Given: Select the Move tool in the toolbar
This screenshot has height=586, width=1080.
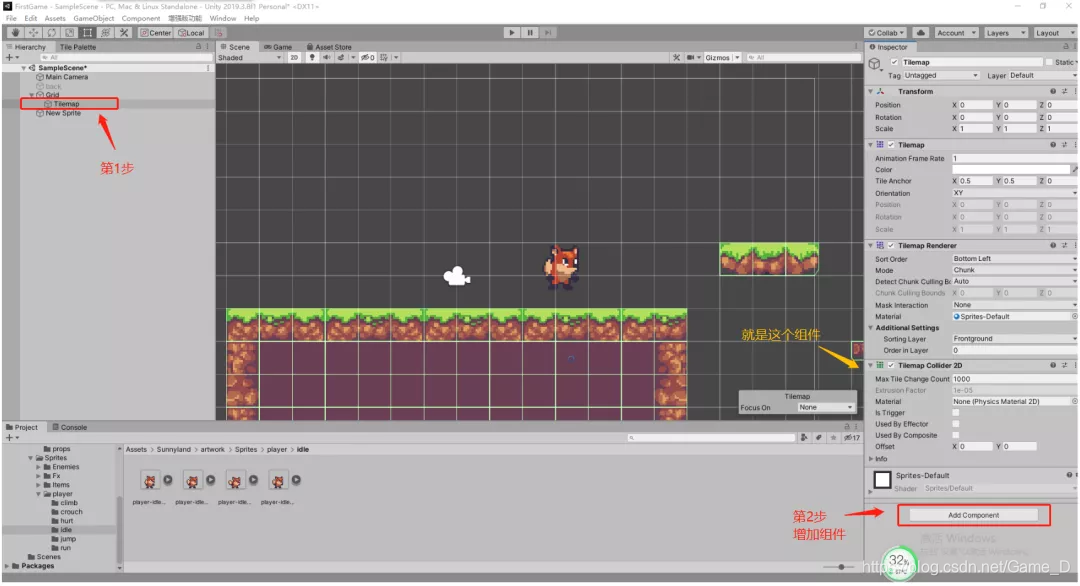Looking at the screenshot, I should point(33,32).
